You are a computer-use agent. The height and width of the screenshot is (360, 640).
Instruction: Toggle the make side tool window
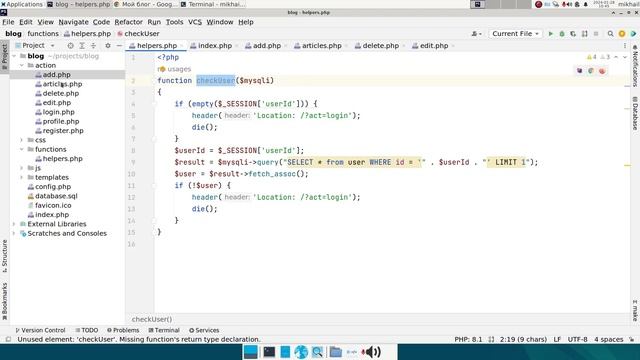point(635,310)
